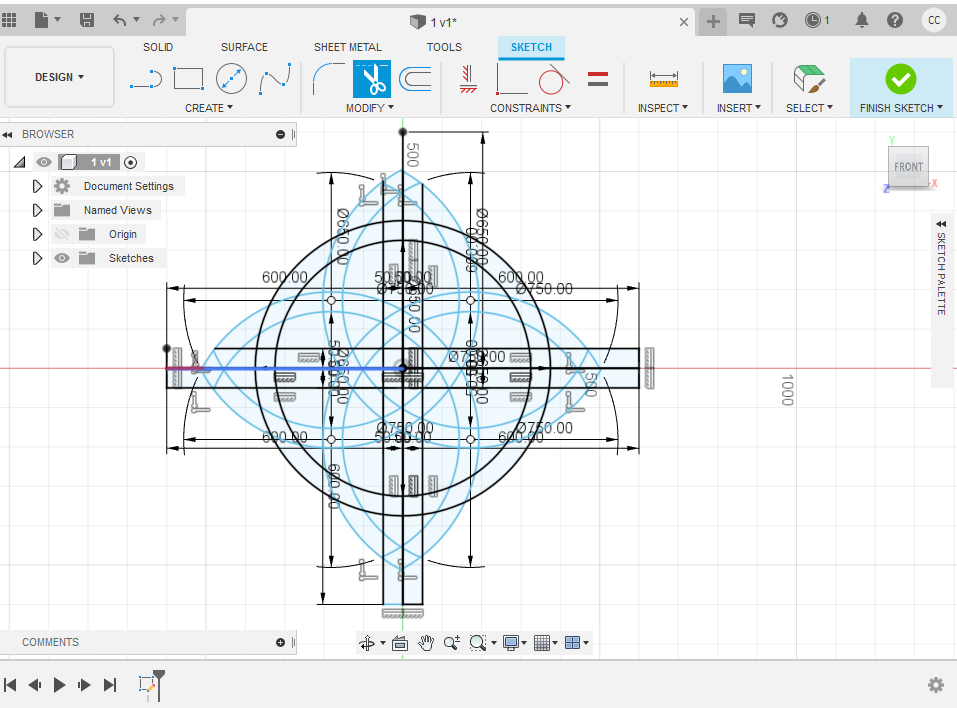Redo the last action
This screenshot has width=957, height=708.
(x=159, y=20)
